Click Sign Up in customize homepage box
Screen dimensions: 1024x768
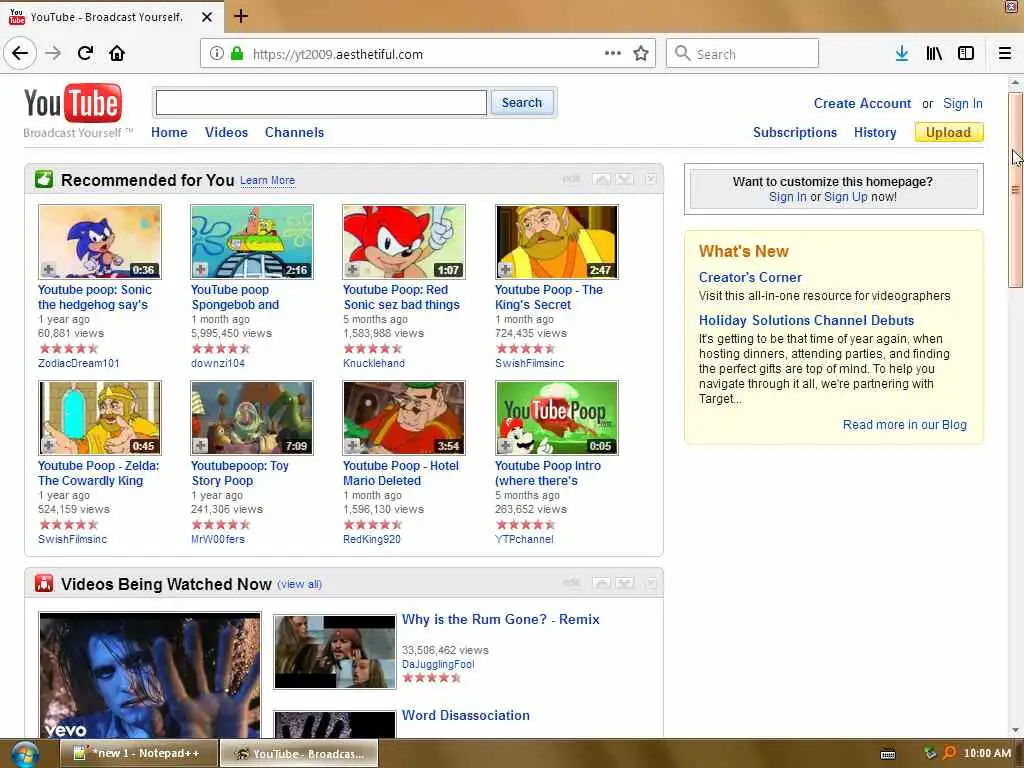[846, 197]
